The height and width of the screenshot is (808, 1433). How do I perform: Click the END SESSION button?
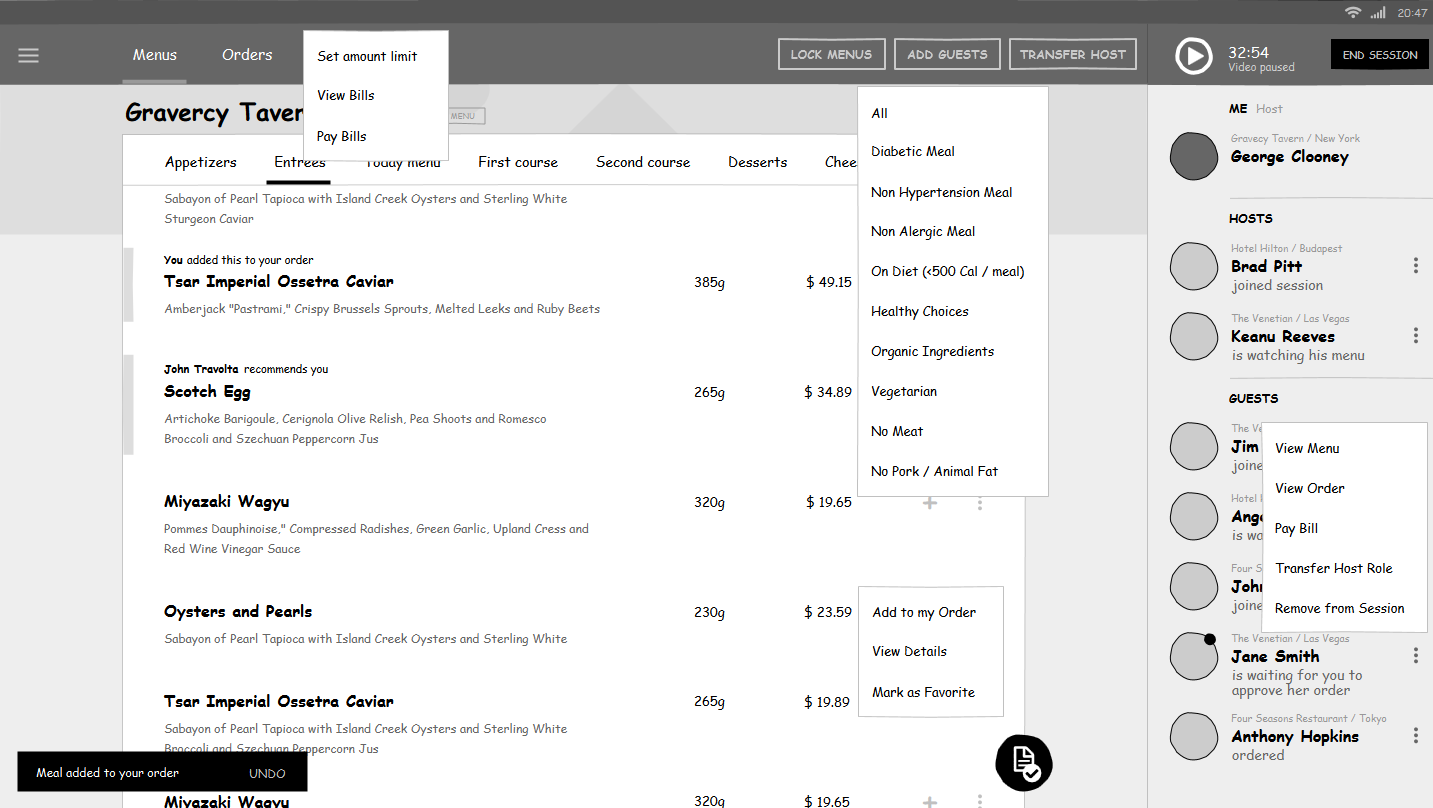coord(1380,55)
